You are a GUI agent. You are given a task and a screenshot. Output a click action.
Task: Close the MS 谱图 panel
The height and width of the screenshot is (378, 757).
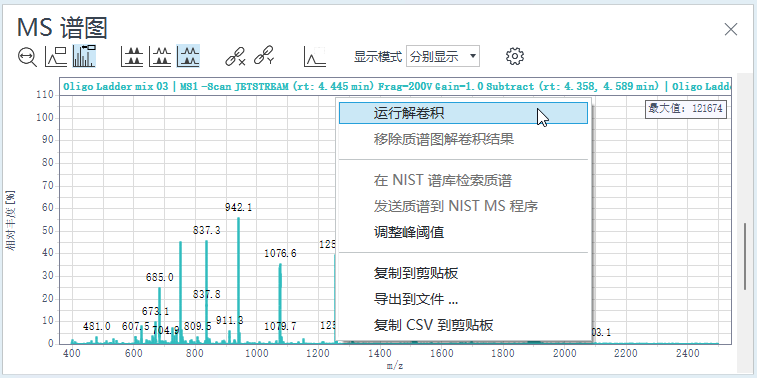click(731, 29)
